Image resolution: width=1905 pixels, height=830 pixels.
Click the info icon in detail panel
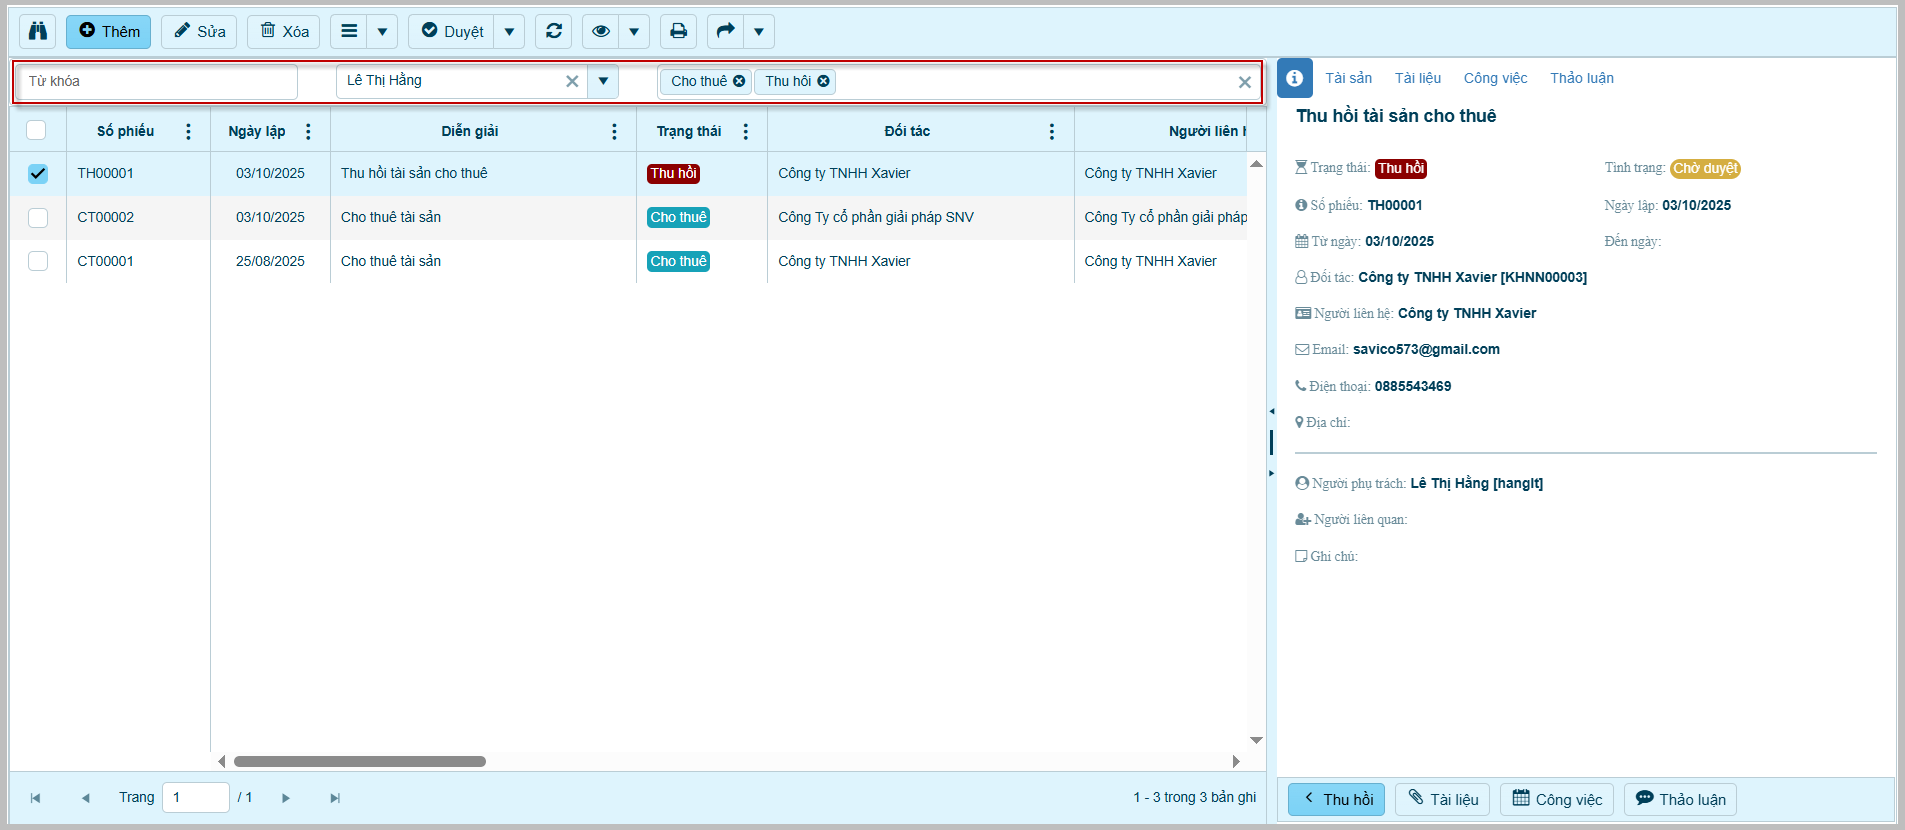coord(1294,78)
